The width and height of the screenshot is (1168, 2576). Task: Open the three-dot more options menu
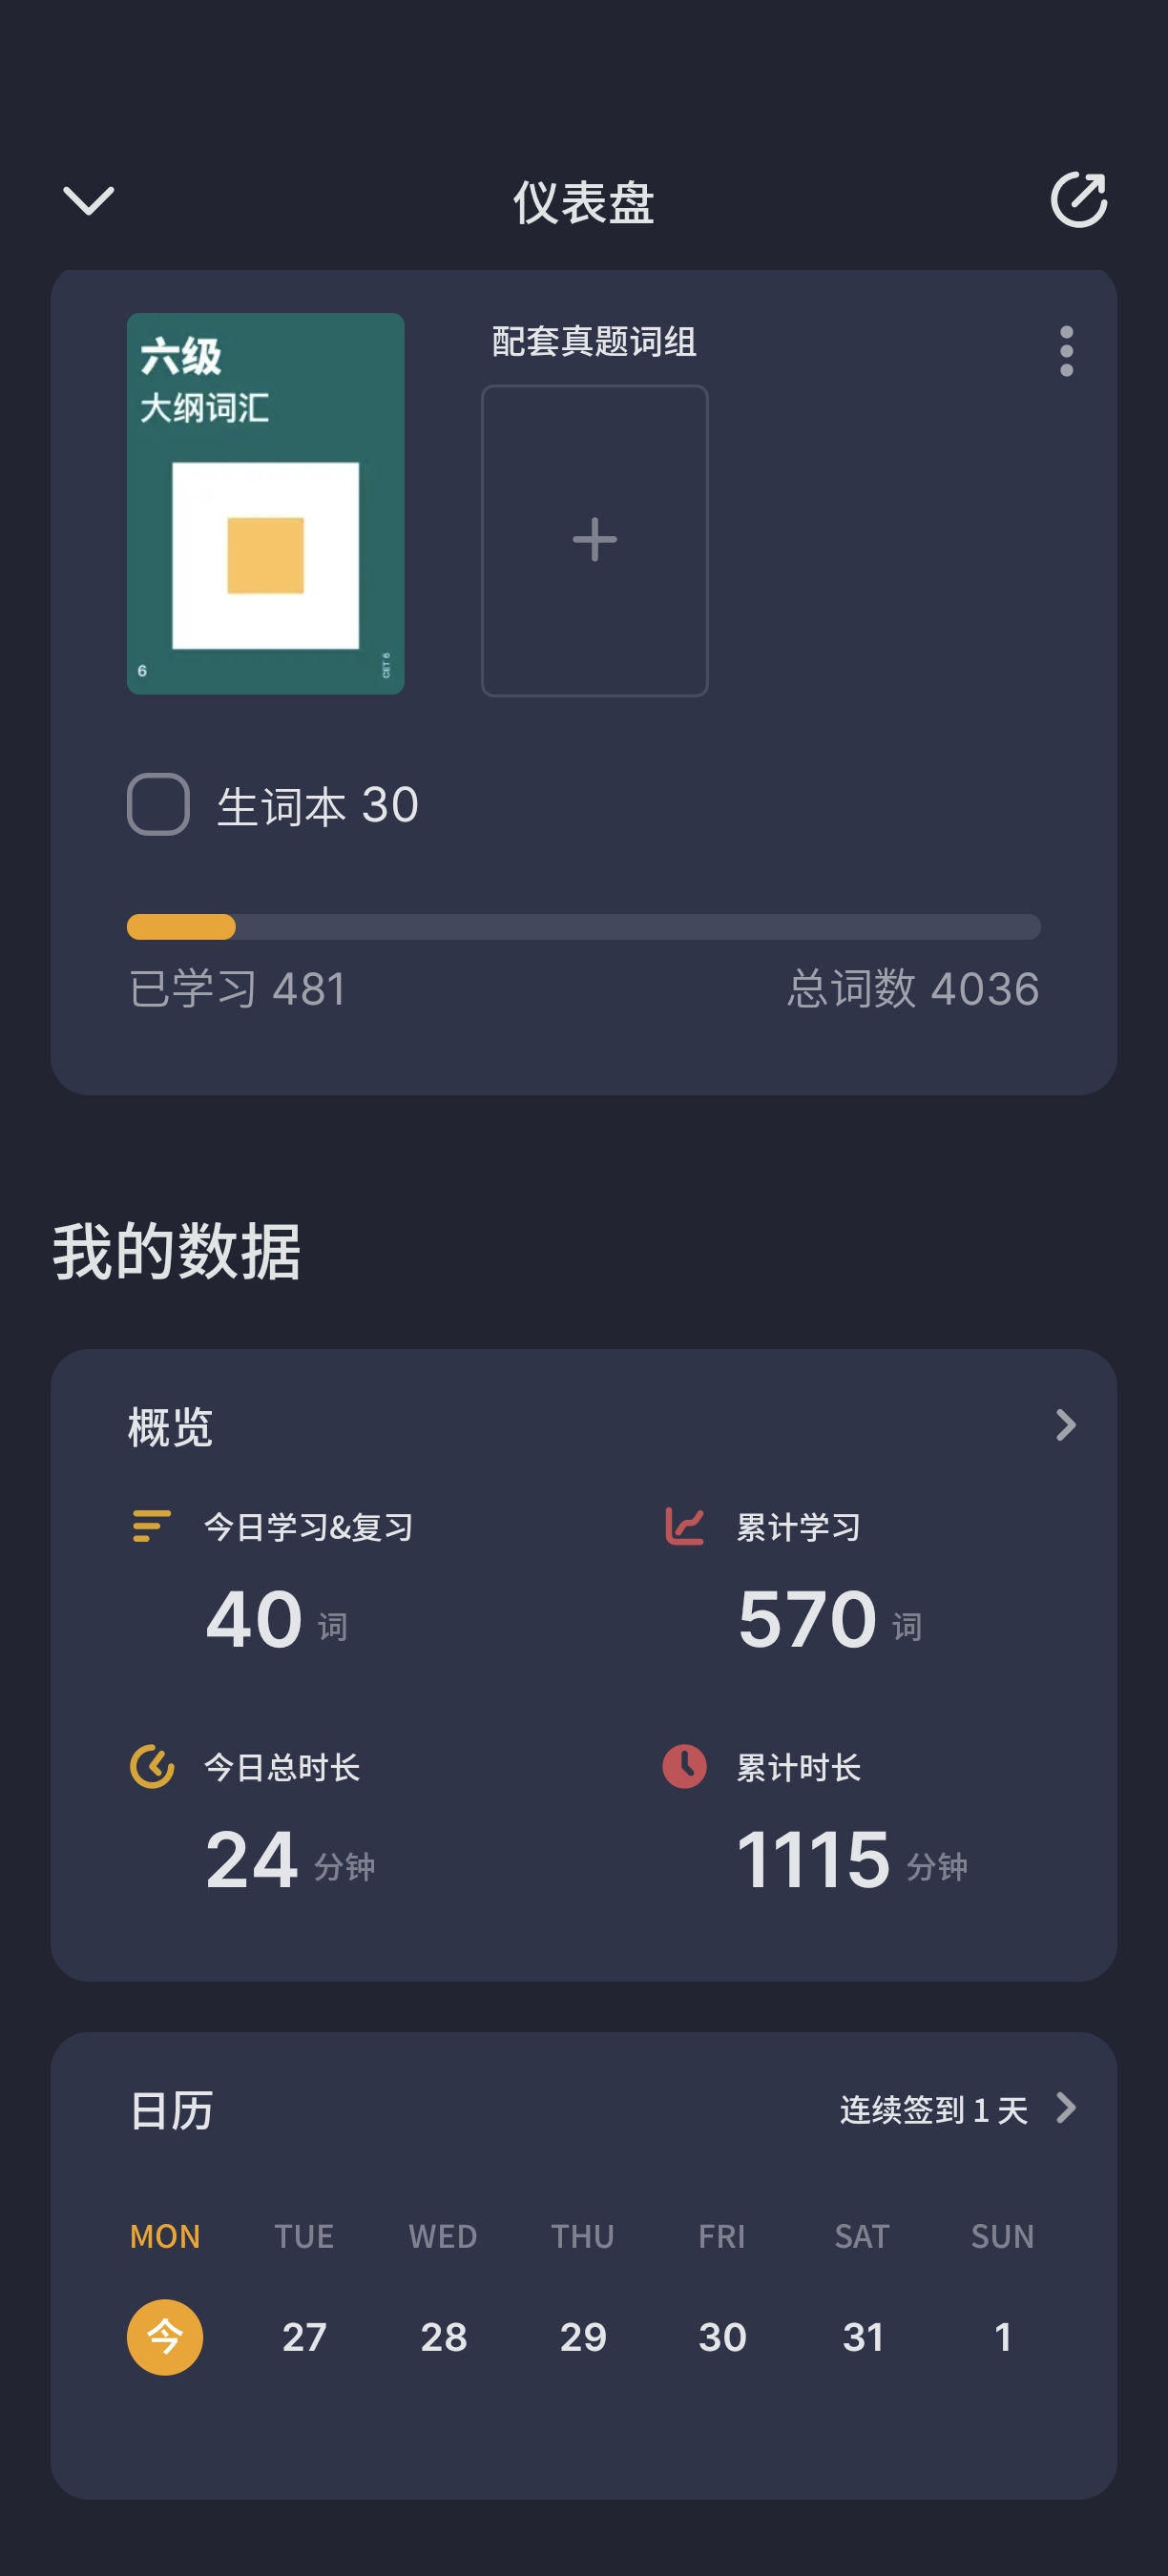pyautogui.click(x=1066, y=351)
